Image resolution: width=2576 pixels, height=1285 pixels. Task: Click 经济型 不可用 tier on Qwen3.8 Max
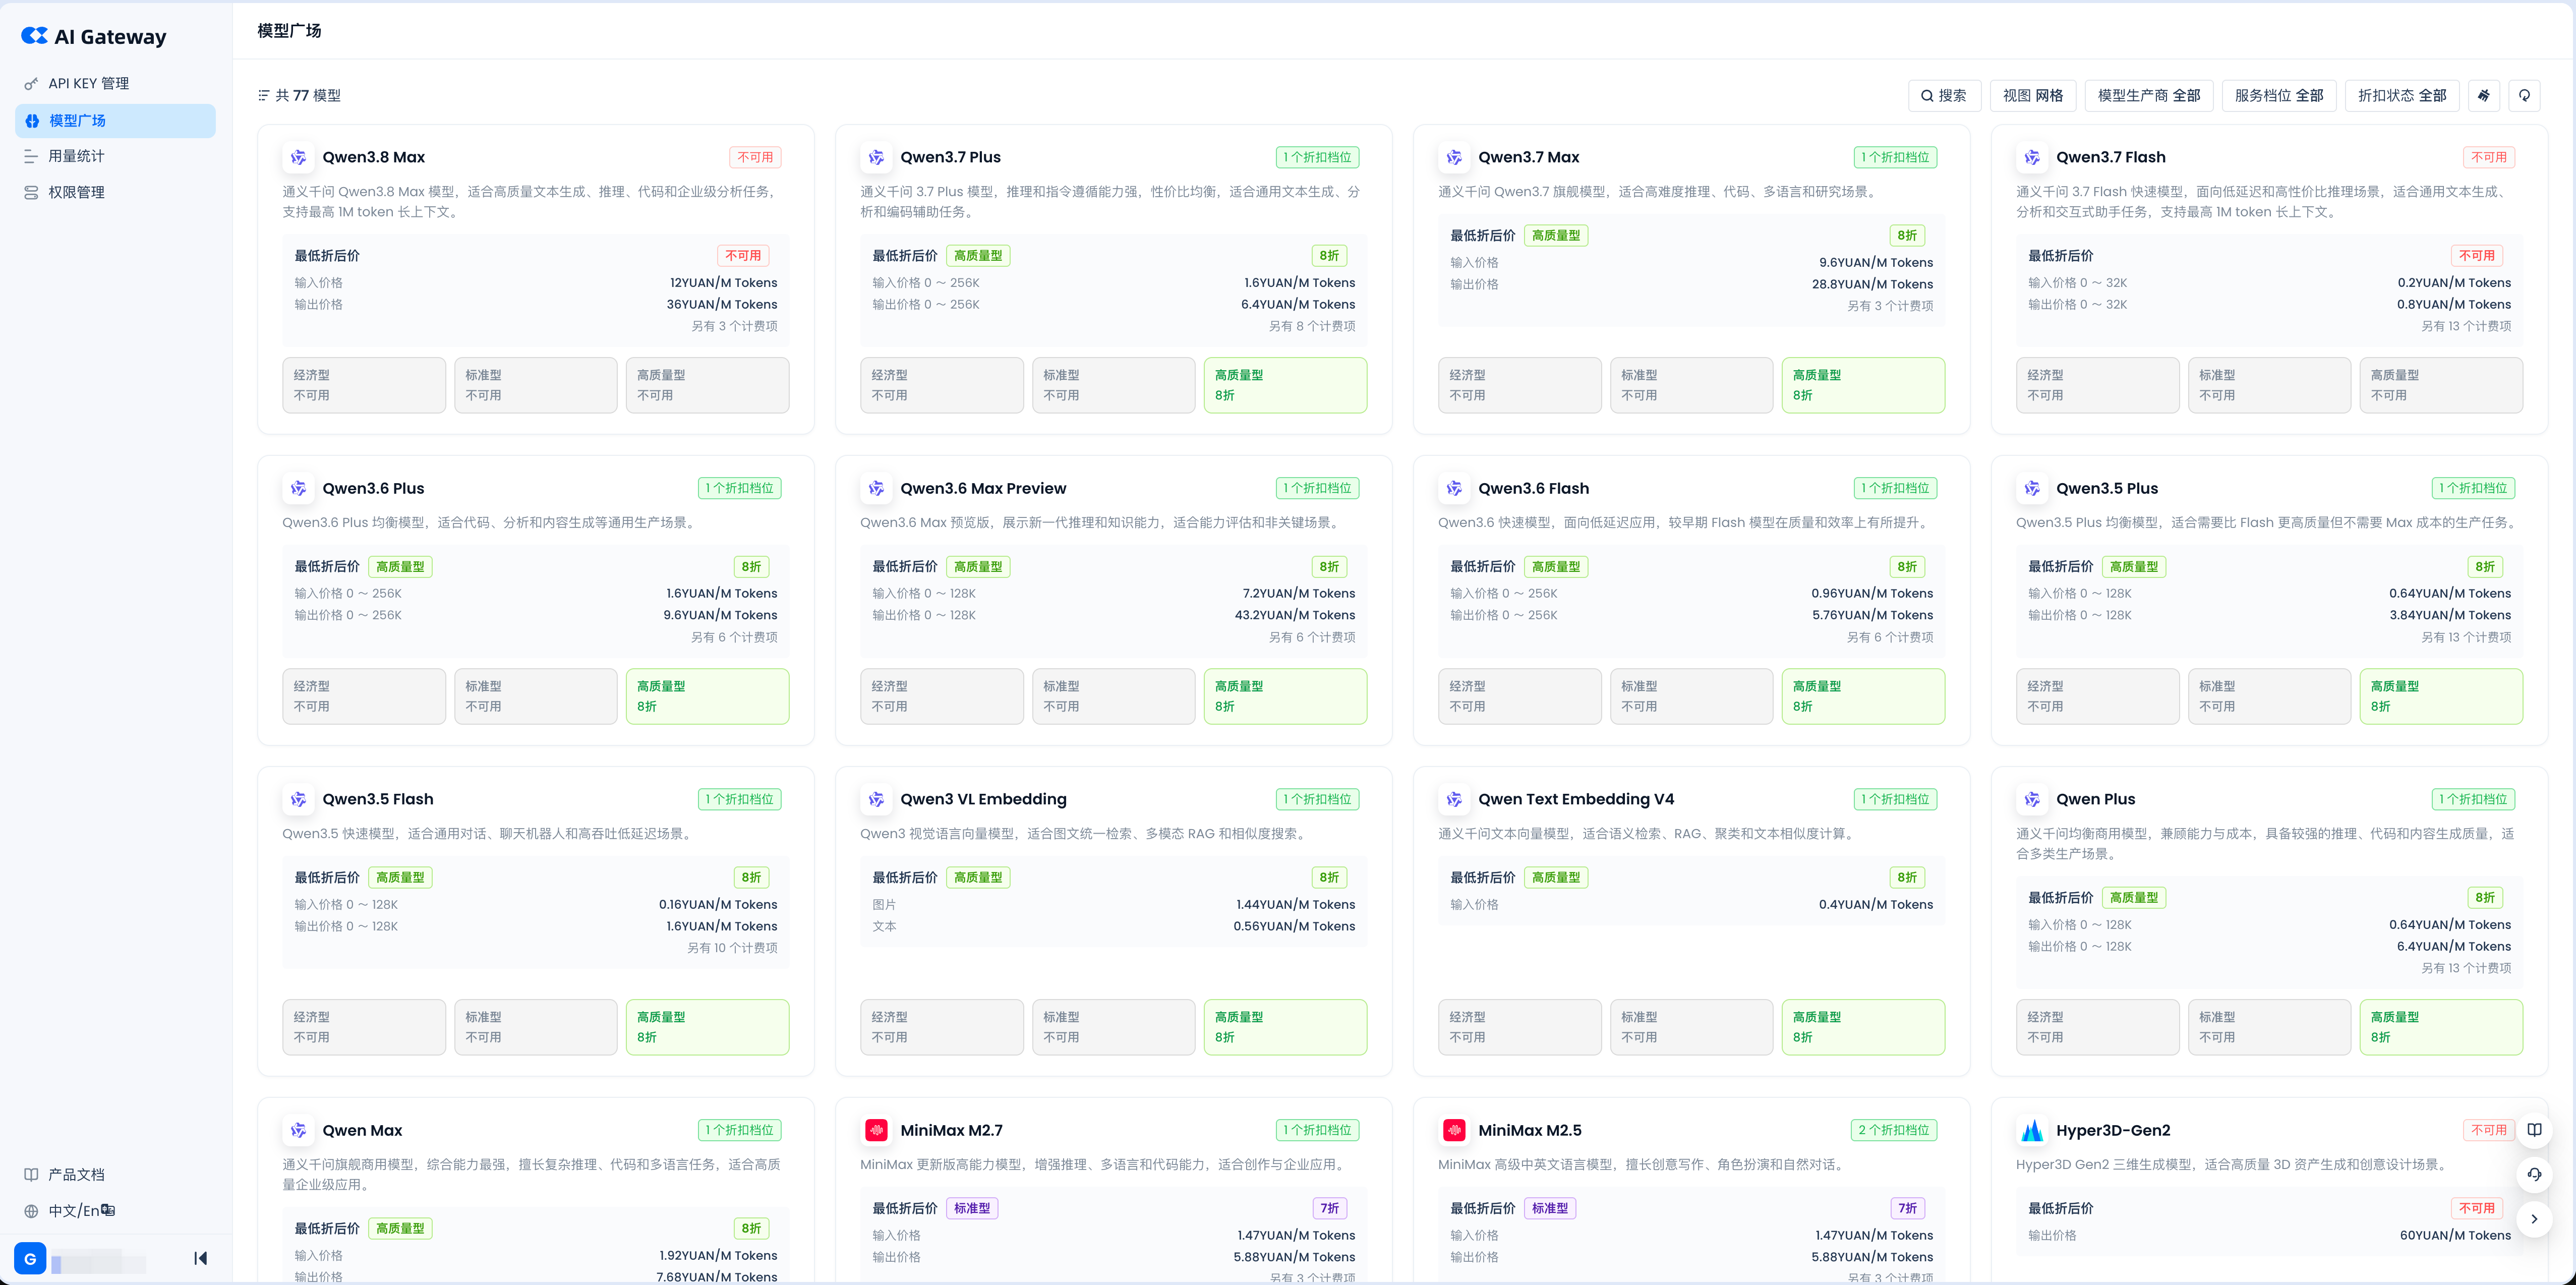click(364, 385)
